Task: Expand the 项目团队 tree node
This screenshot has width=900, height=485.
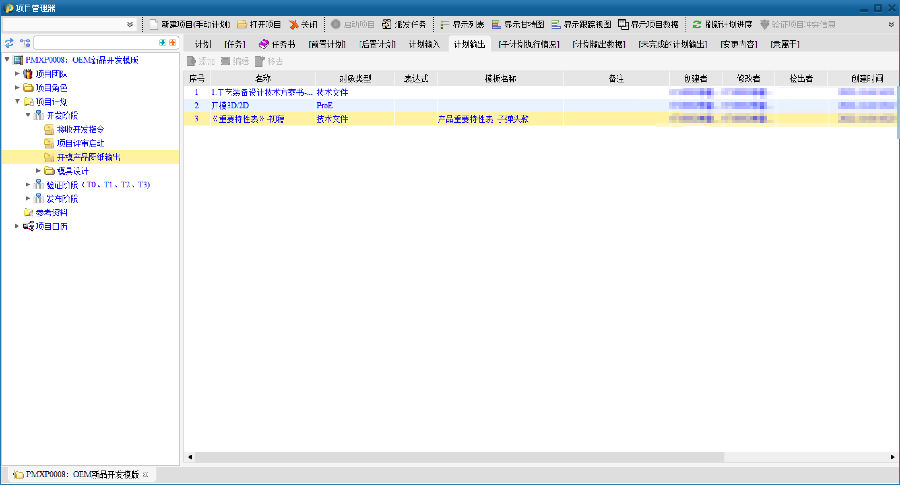Action: (x=17, y=73)
